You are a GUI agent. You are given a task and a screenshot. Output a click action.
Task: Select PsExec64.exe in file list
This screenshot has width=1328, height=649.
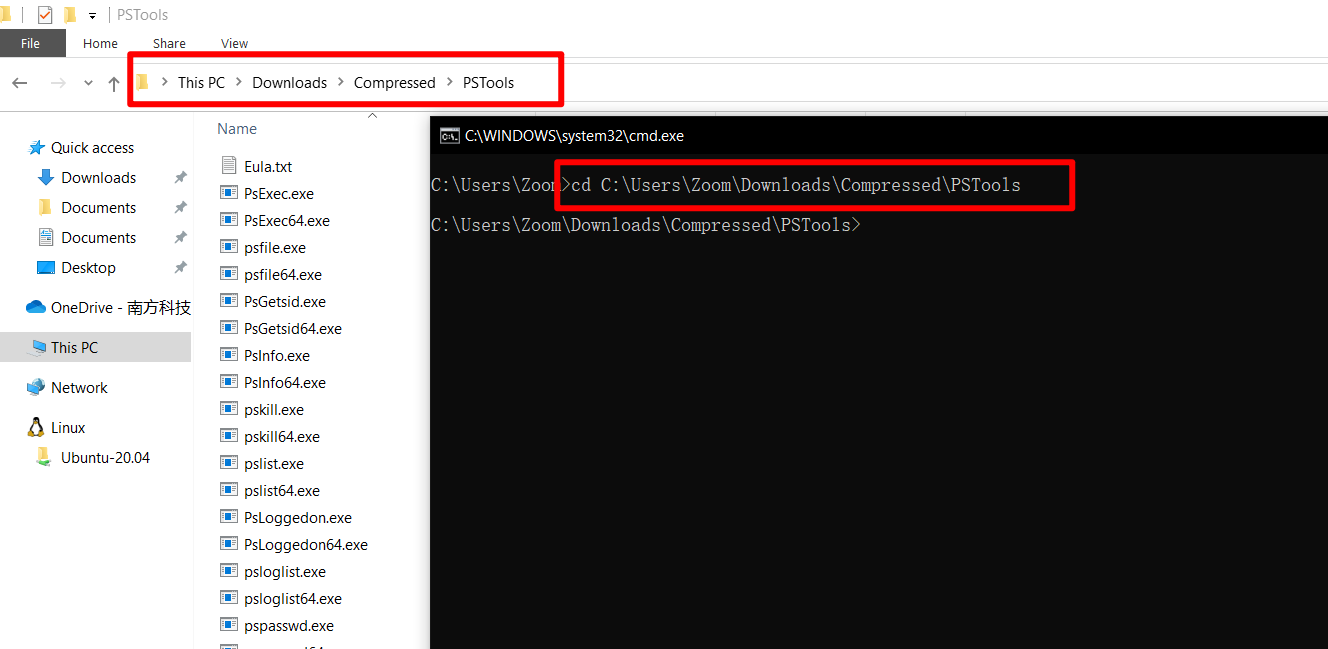[x=287, y=221]
